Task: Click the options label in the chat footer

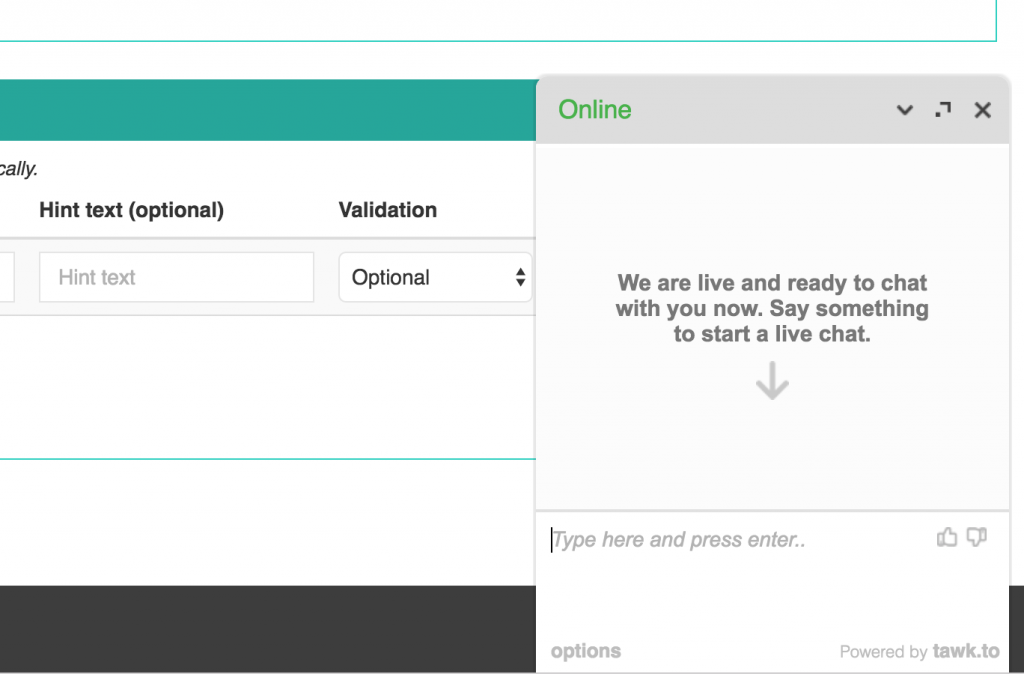Action: pyautogui.click(x=585, y=651)
